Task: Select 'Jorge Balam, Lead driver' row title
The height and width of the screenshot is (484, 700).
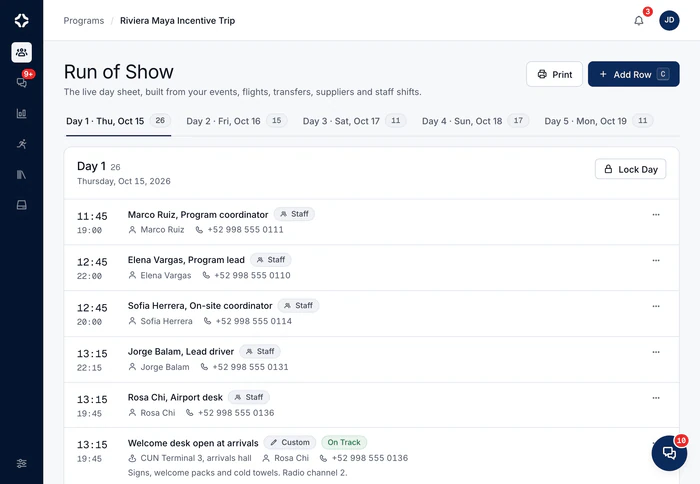Action: point(181,352)
